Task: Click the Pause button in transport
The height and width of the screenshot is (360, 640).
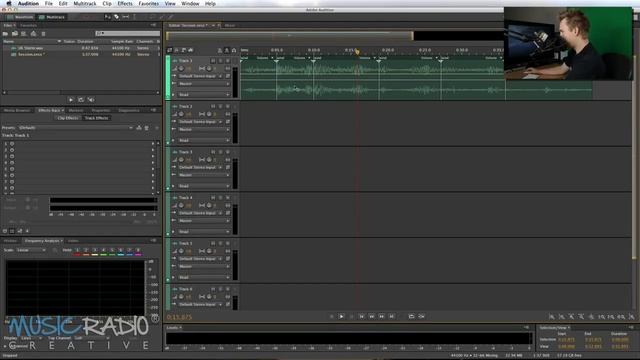Action: point(351,316)
